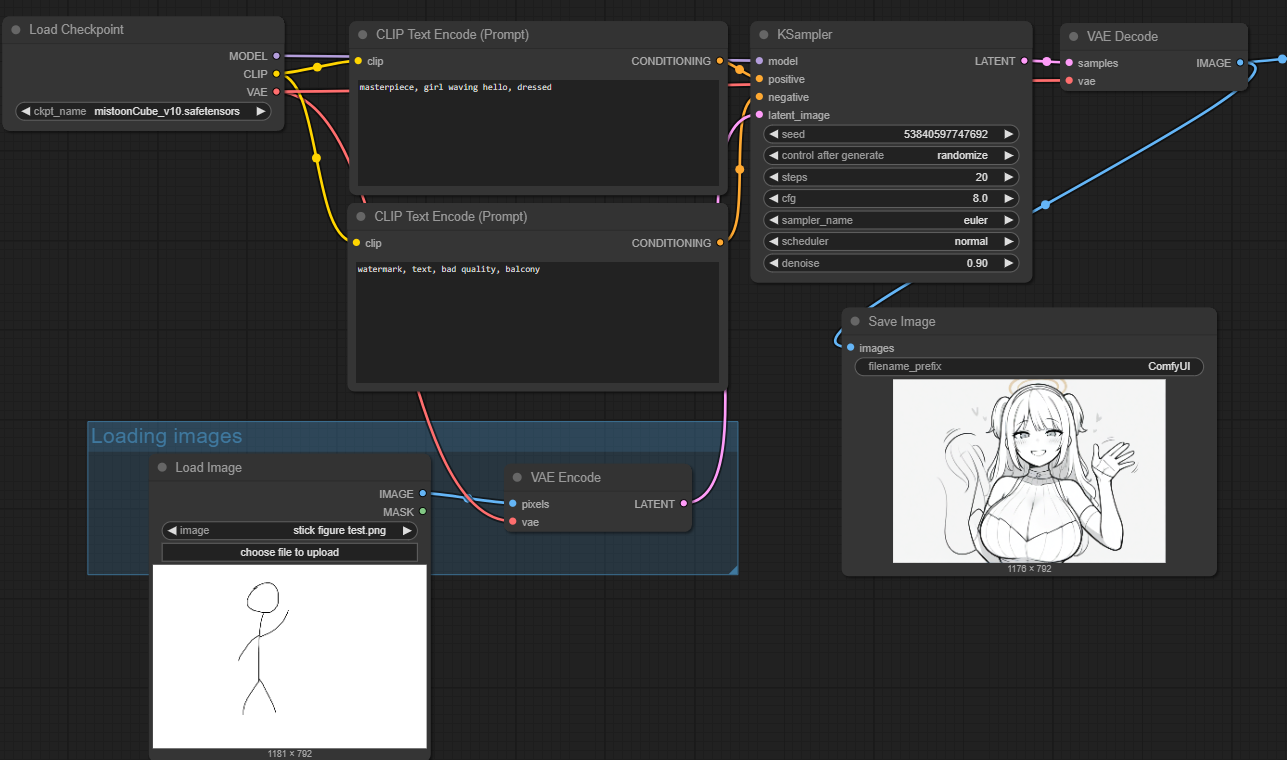This screenshot has width=1287, height=760.
Task: Open the scheduler normal dropdown
Action: [x=892, y=242]
